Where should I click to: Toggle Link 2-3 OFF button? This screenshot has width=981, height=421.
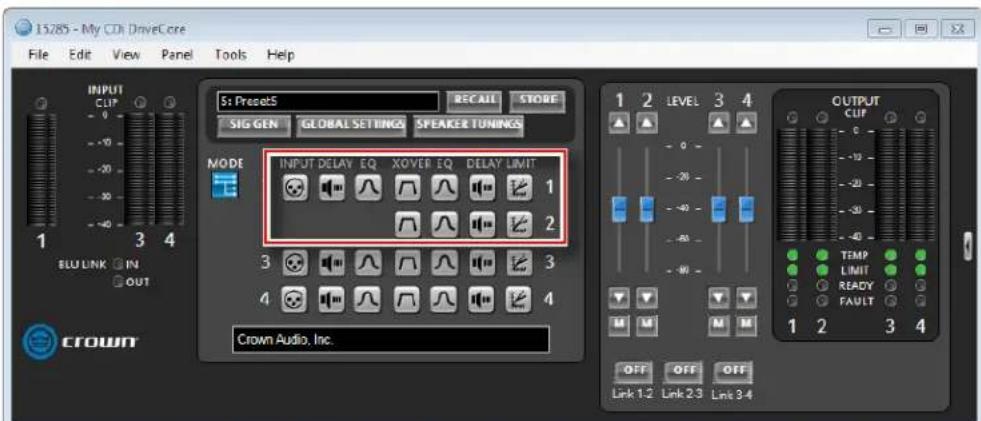[684, 372]
